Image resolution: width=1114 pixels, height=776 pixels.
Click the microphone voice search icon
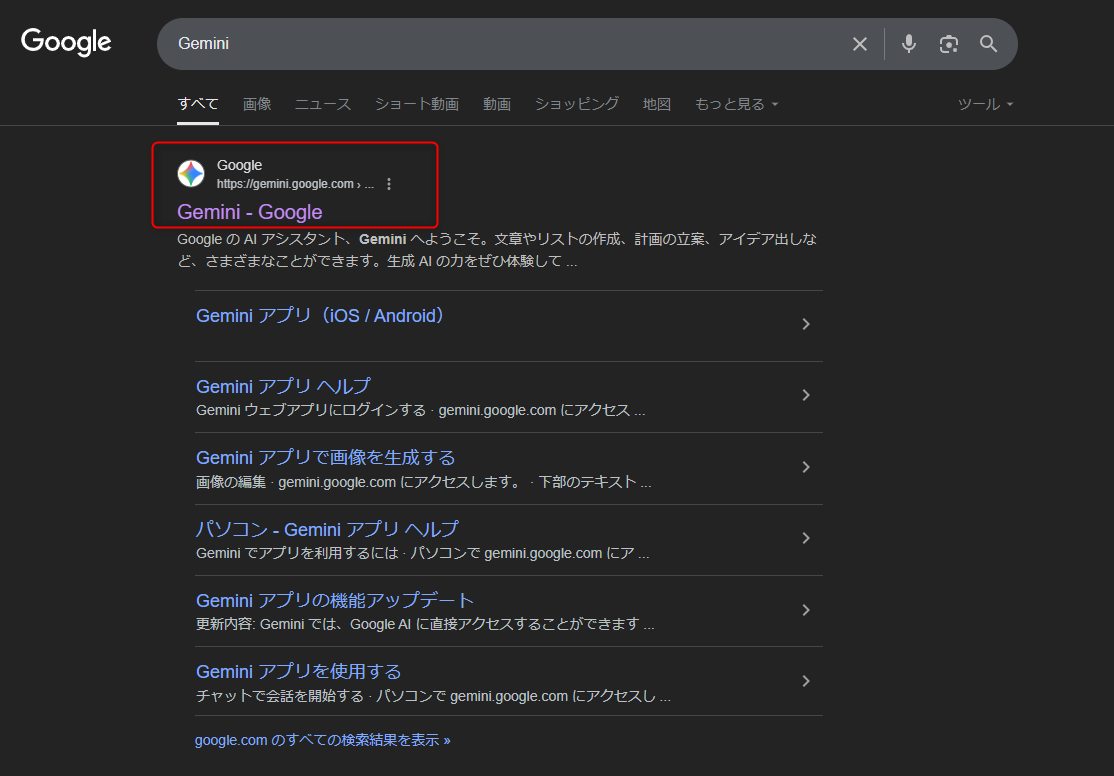[x=908, y=44]
